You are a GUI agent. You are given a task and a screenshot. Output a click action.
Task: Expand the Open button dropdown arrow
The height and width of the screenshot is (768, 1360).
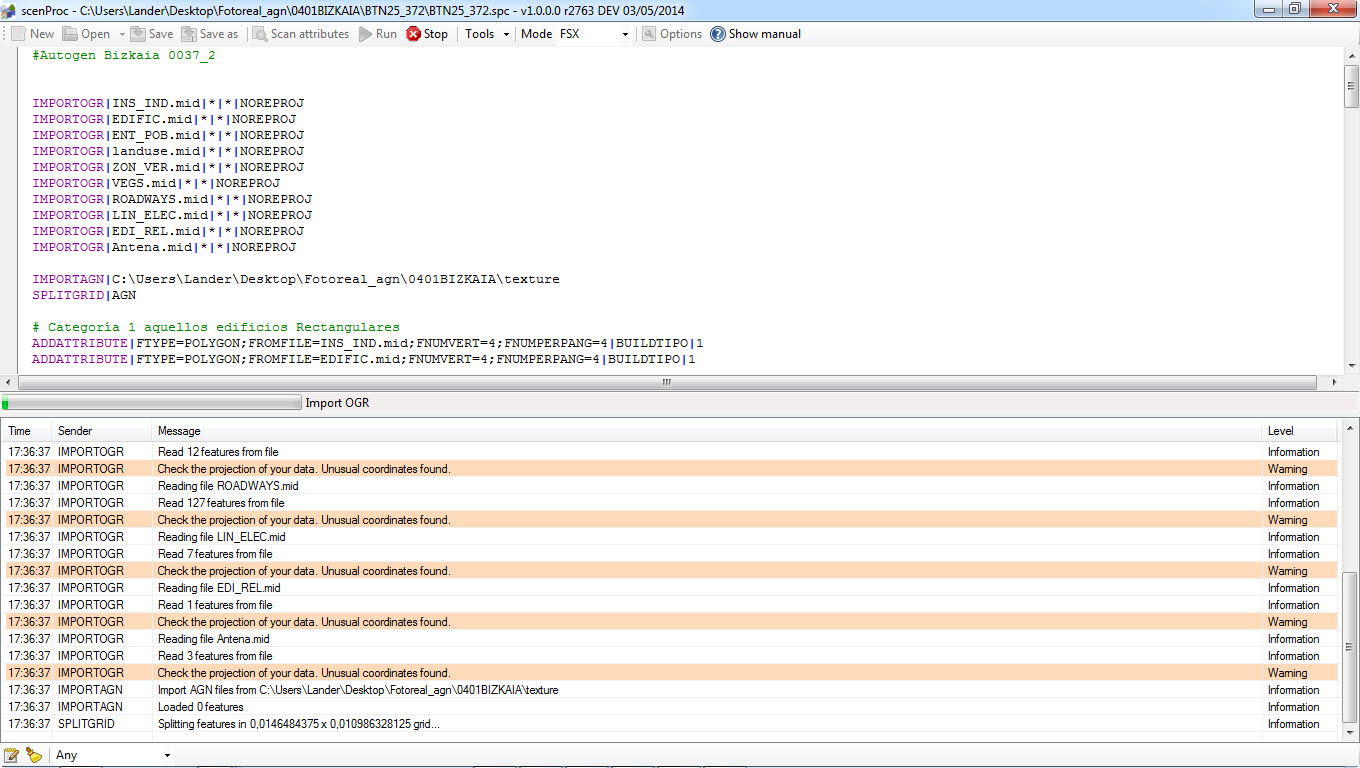[122, 34]
